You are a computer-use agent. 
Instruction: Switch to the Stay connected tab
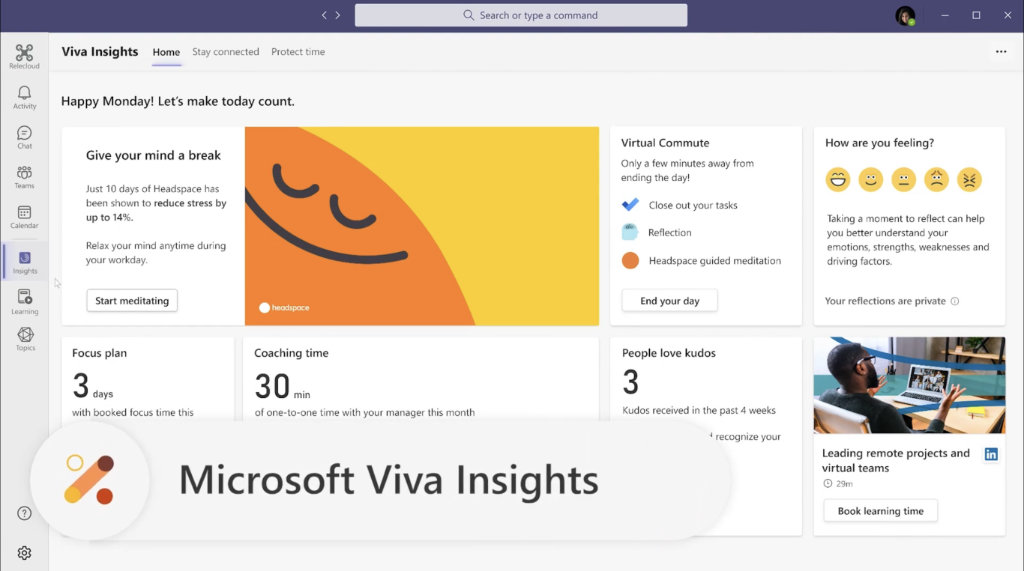pyautogui.click(x=225, y=52)
